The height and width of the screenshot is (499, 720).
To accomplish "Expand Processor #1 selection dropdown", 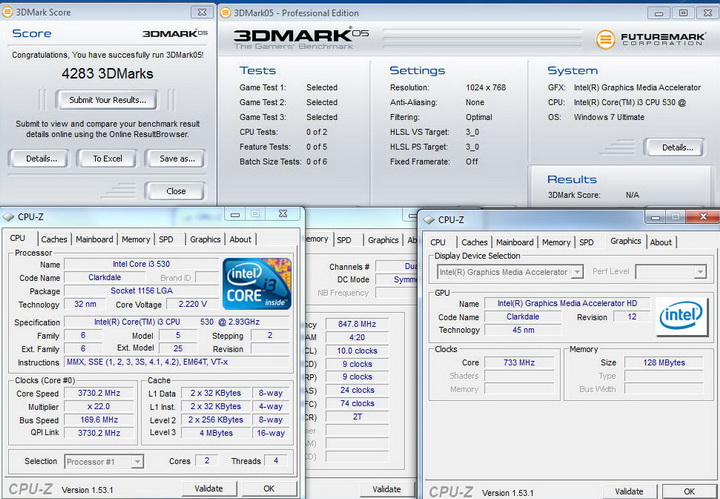I will [137, 462].
